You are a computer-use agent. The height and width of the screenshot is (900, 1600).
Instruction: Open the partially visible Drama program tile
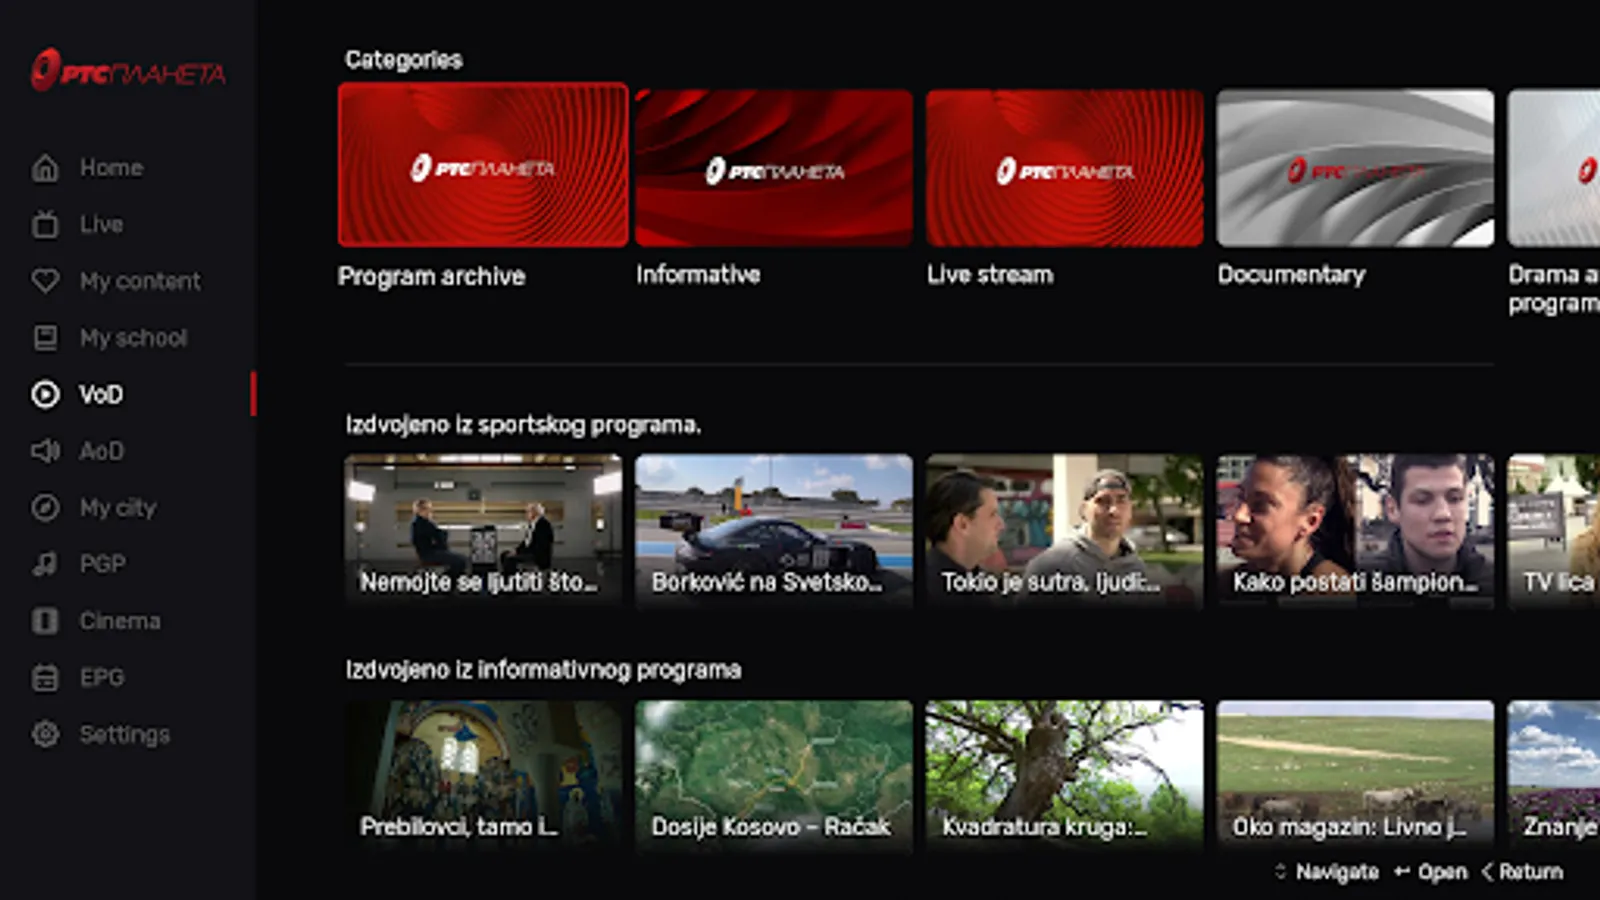tap(1554, 168)
